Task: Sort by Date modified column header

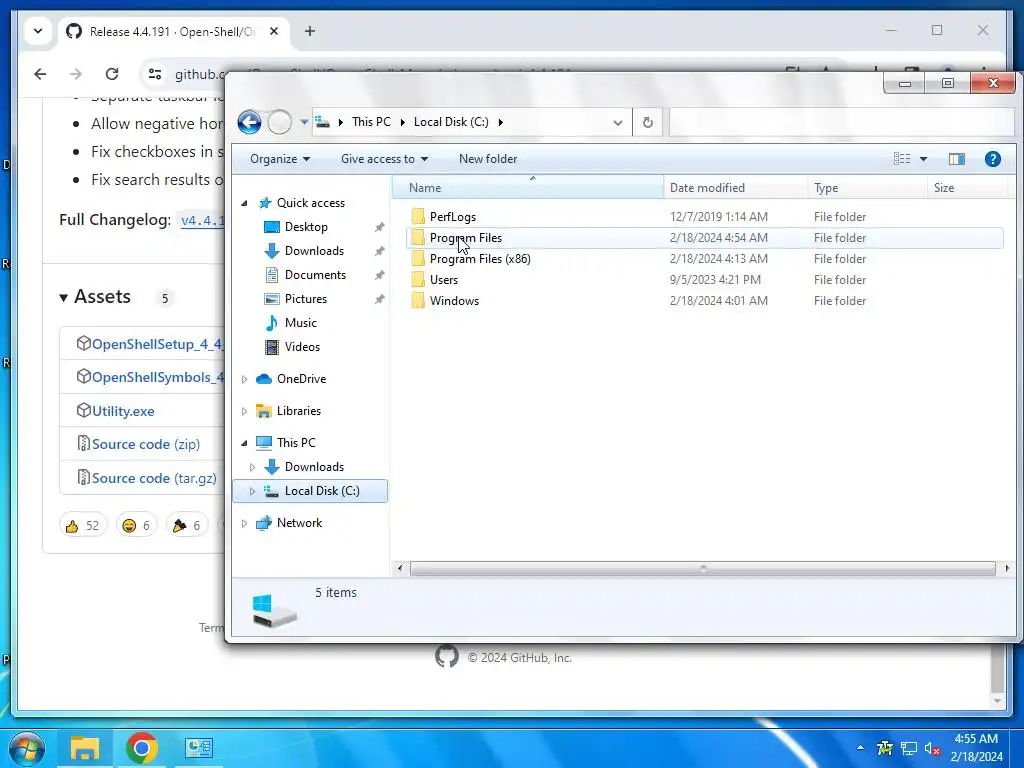Action: point(735,187)
